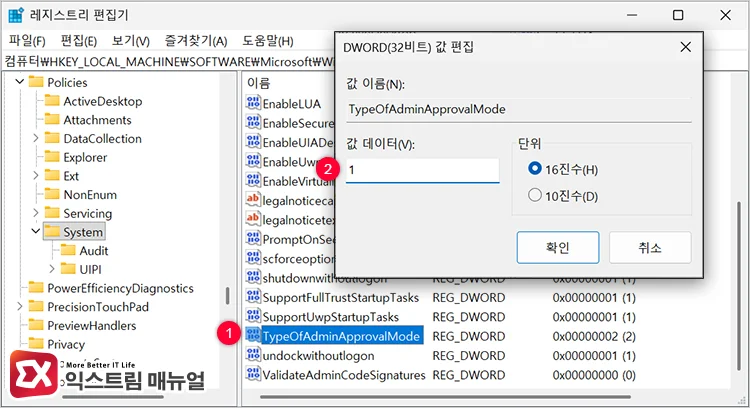Click the scforceoption value icon
Viewport: 750px width, 408px height.
(x=253, y=258)
